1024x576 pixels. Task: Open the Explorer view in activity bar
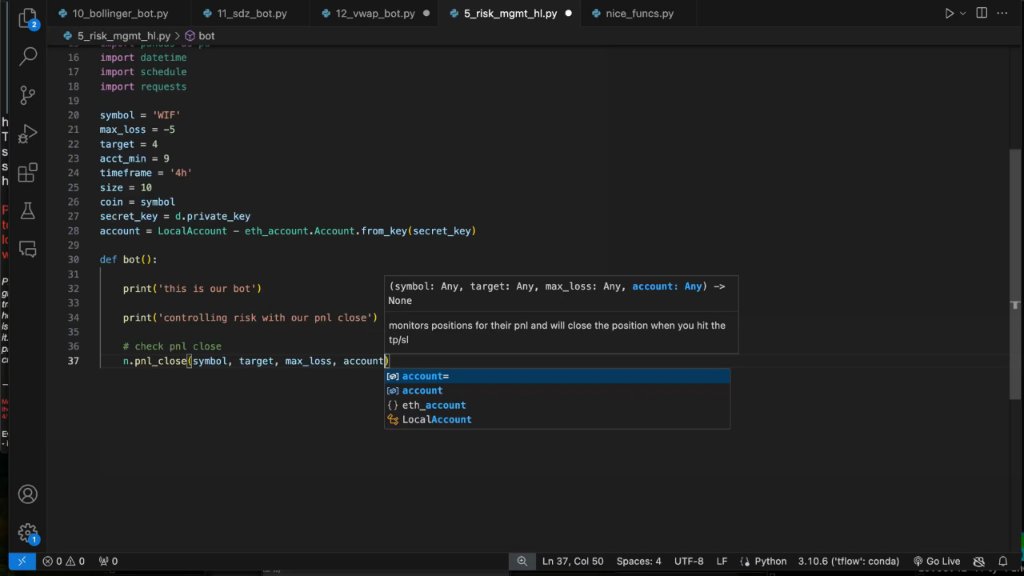(27, 18)
